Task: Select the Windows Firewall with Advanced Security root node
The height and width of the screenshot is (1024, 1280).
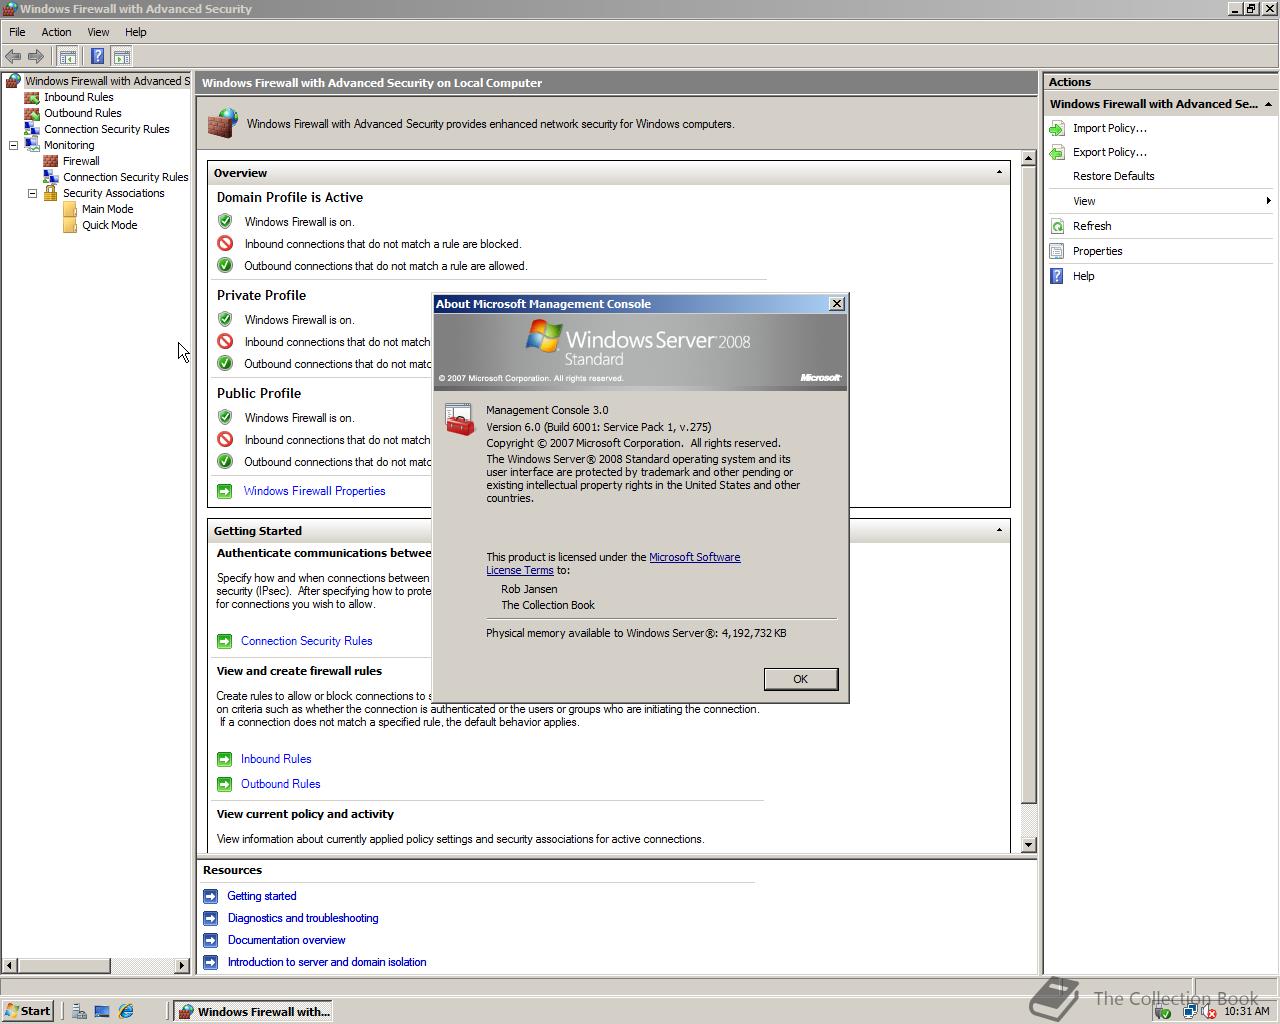Action: pyautogui.click(x=98, y=81)
